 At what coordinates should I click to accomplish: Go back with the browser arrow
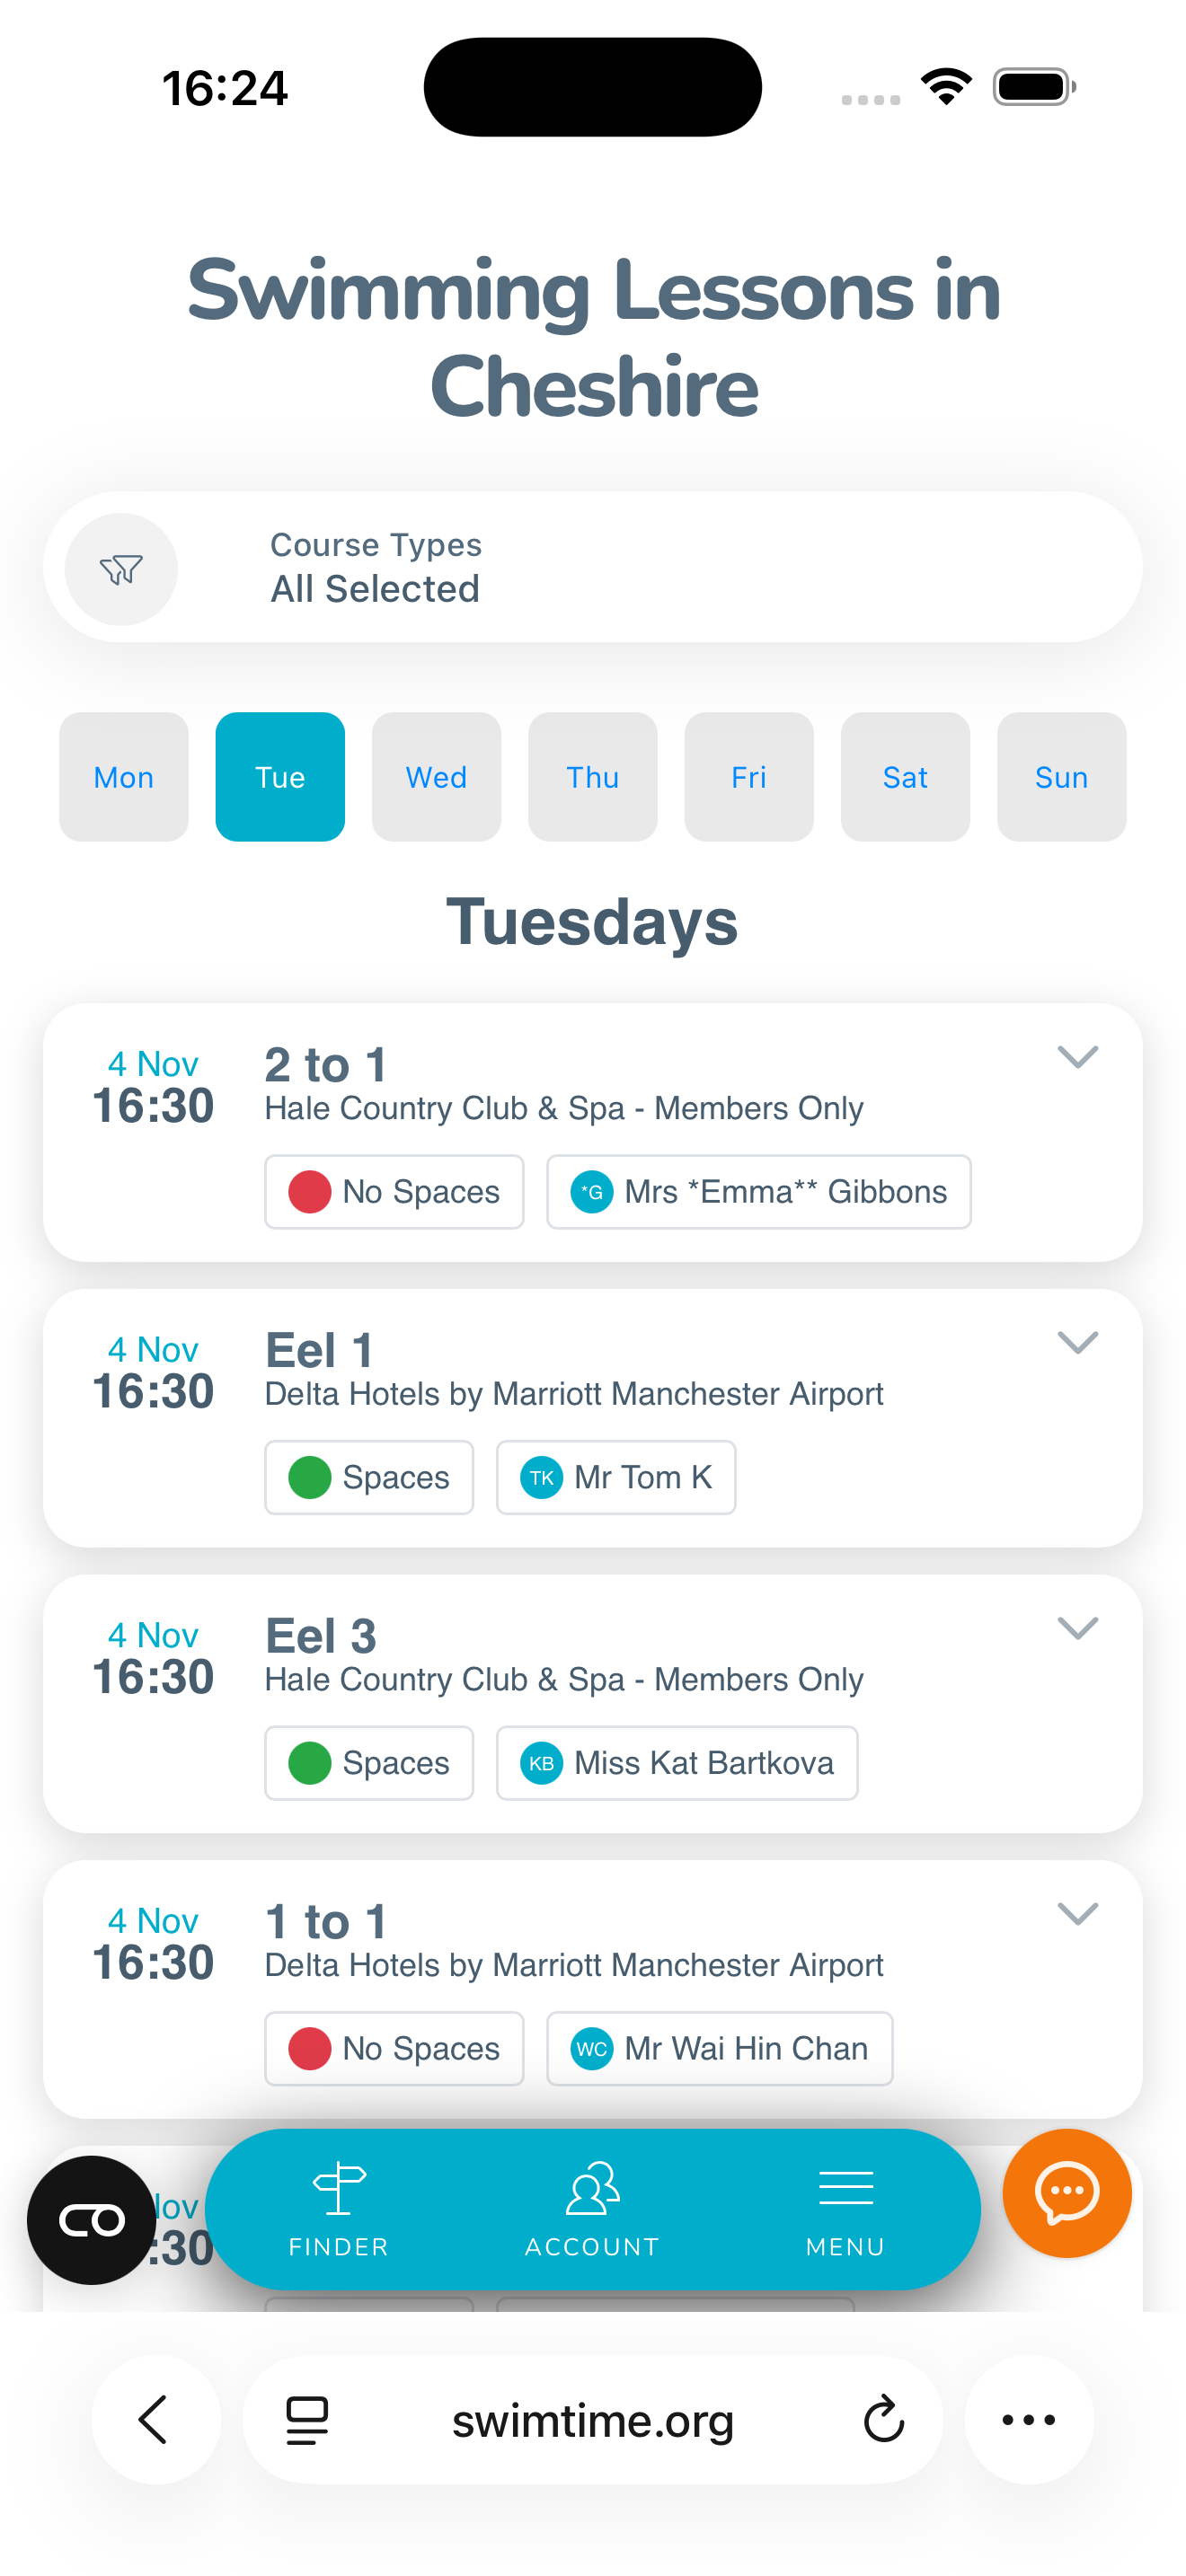pyautogui.click(x=154, y=2420)
